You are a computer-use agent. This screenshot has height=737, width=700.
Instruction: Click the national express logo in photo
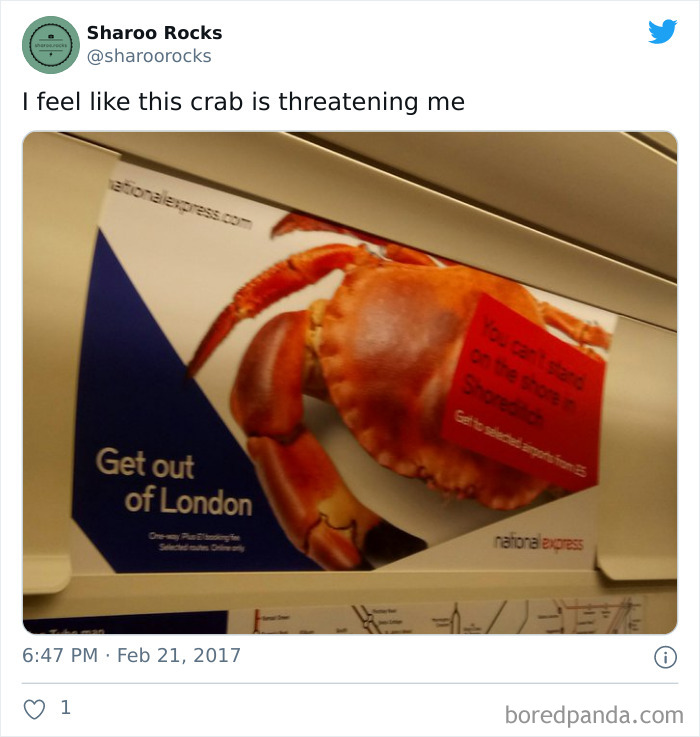click(x=538, y=542)
